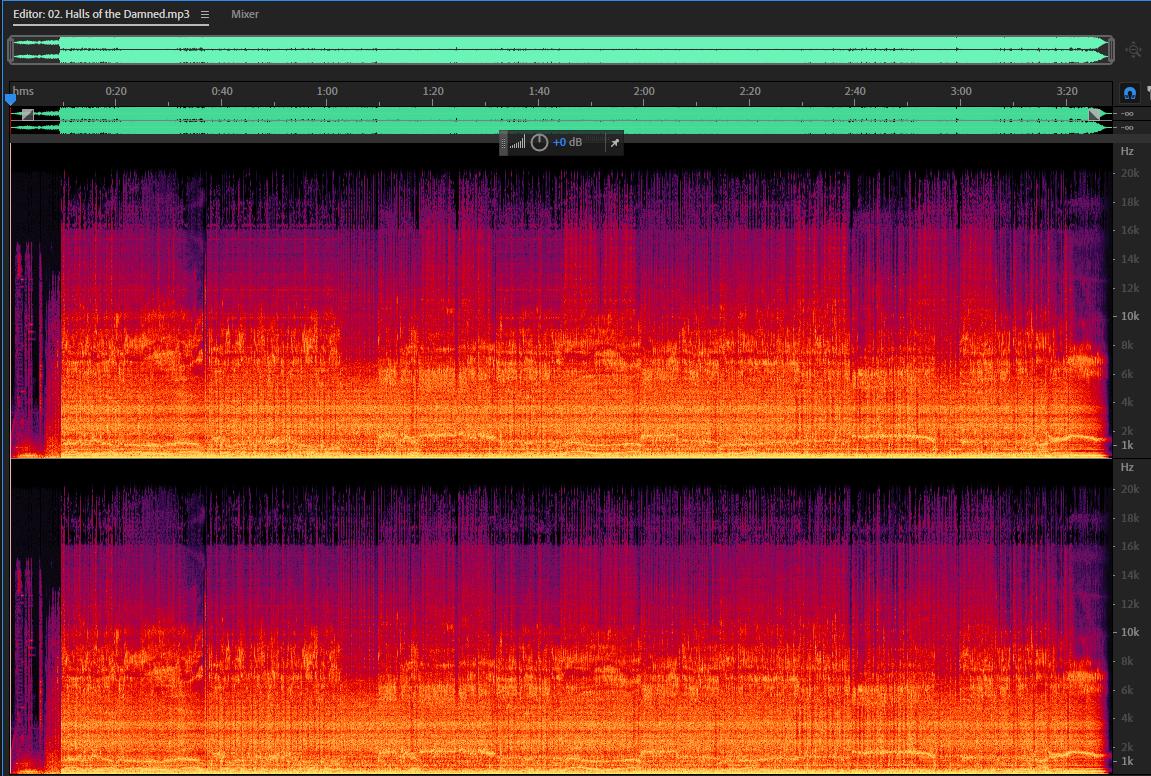Click the 16k label on lower frequency scale
Viewport: 1151px width, 776px height.
(x=1130, y=546)
